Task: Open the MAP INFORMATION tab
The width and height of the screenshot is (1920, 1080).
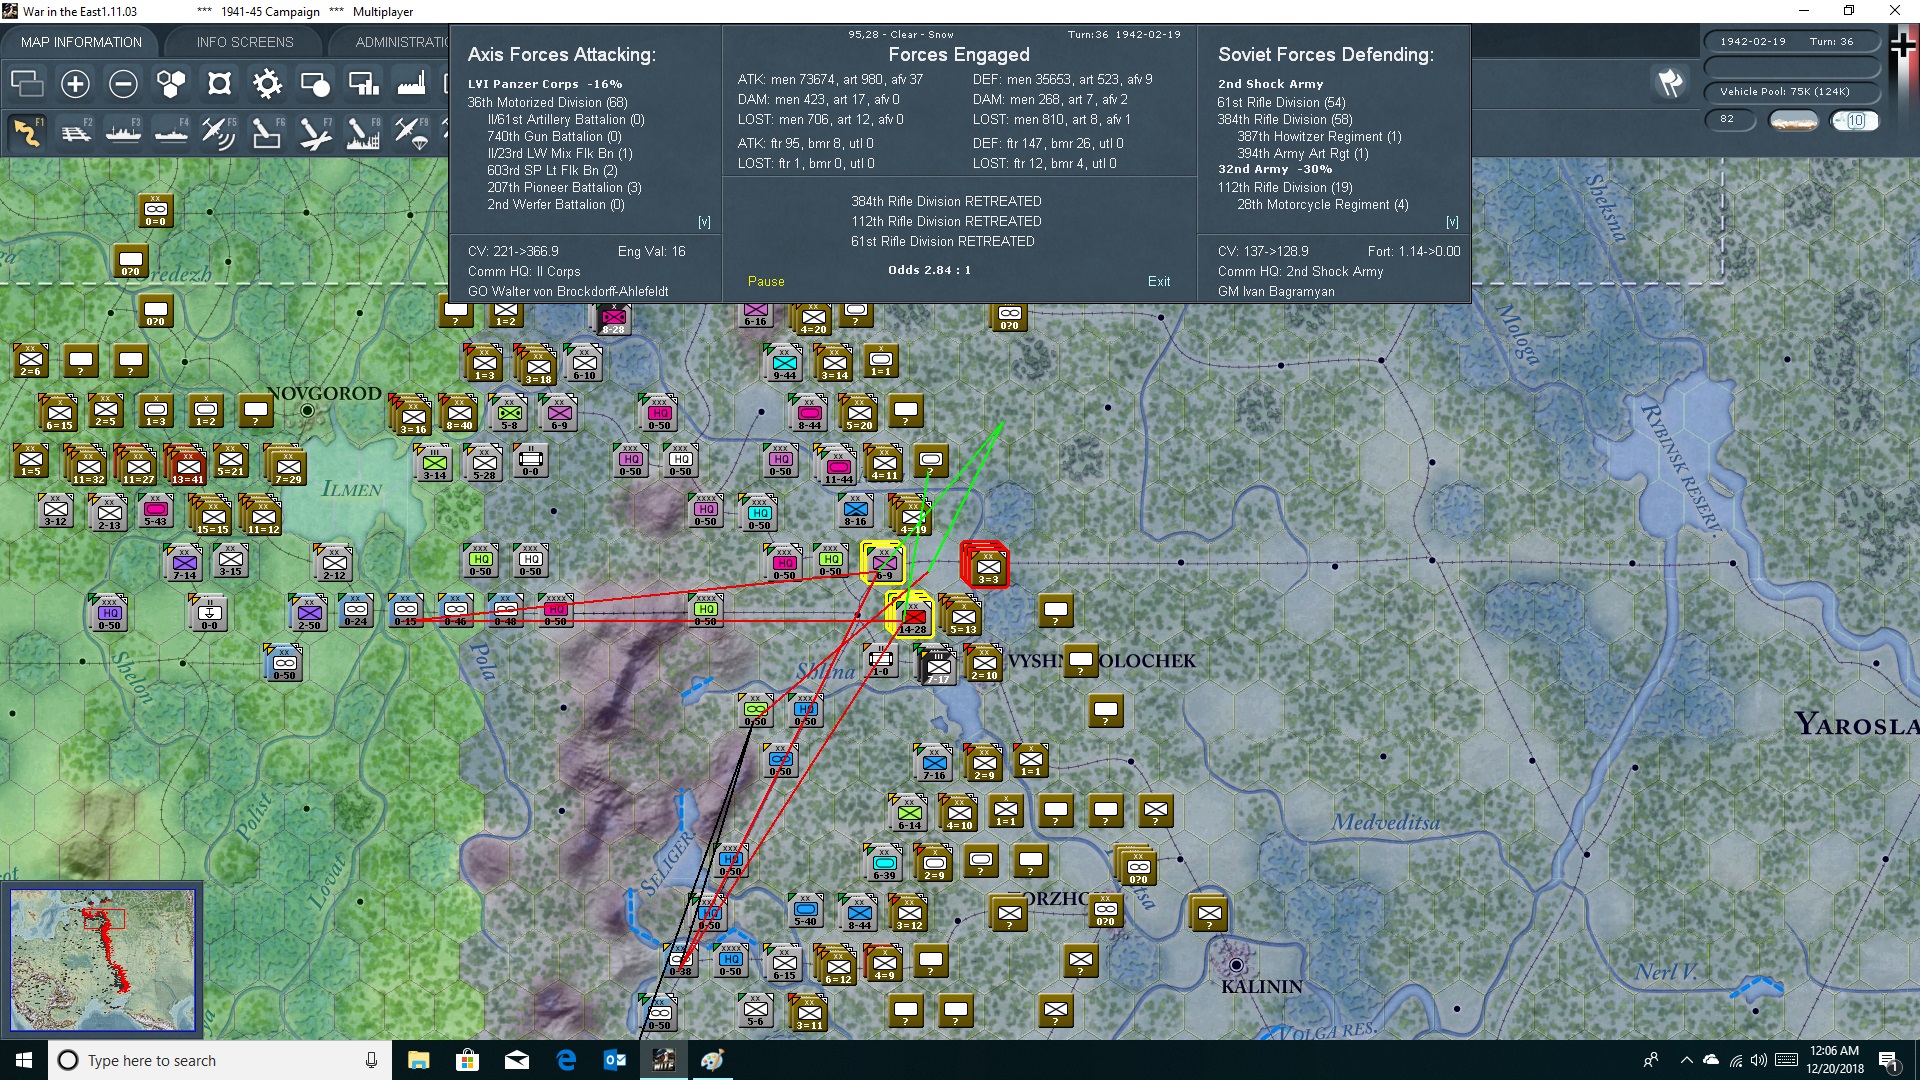Action: click(x=81, y=42)
